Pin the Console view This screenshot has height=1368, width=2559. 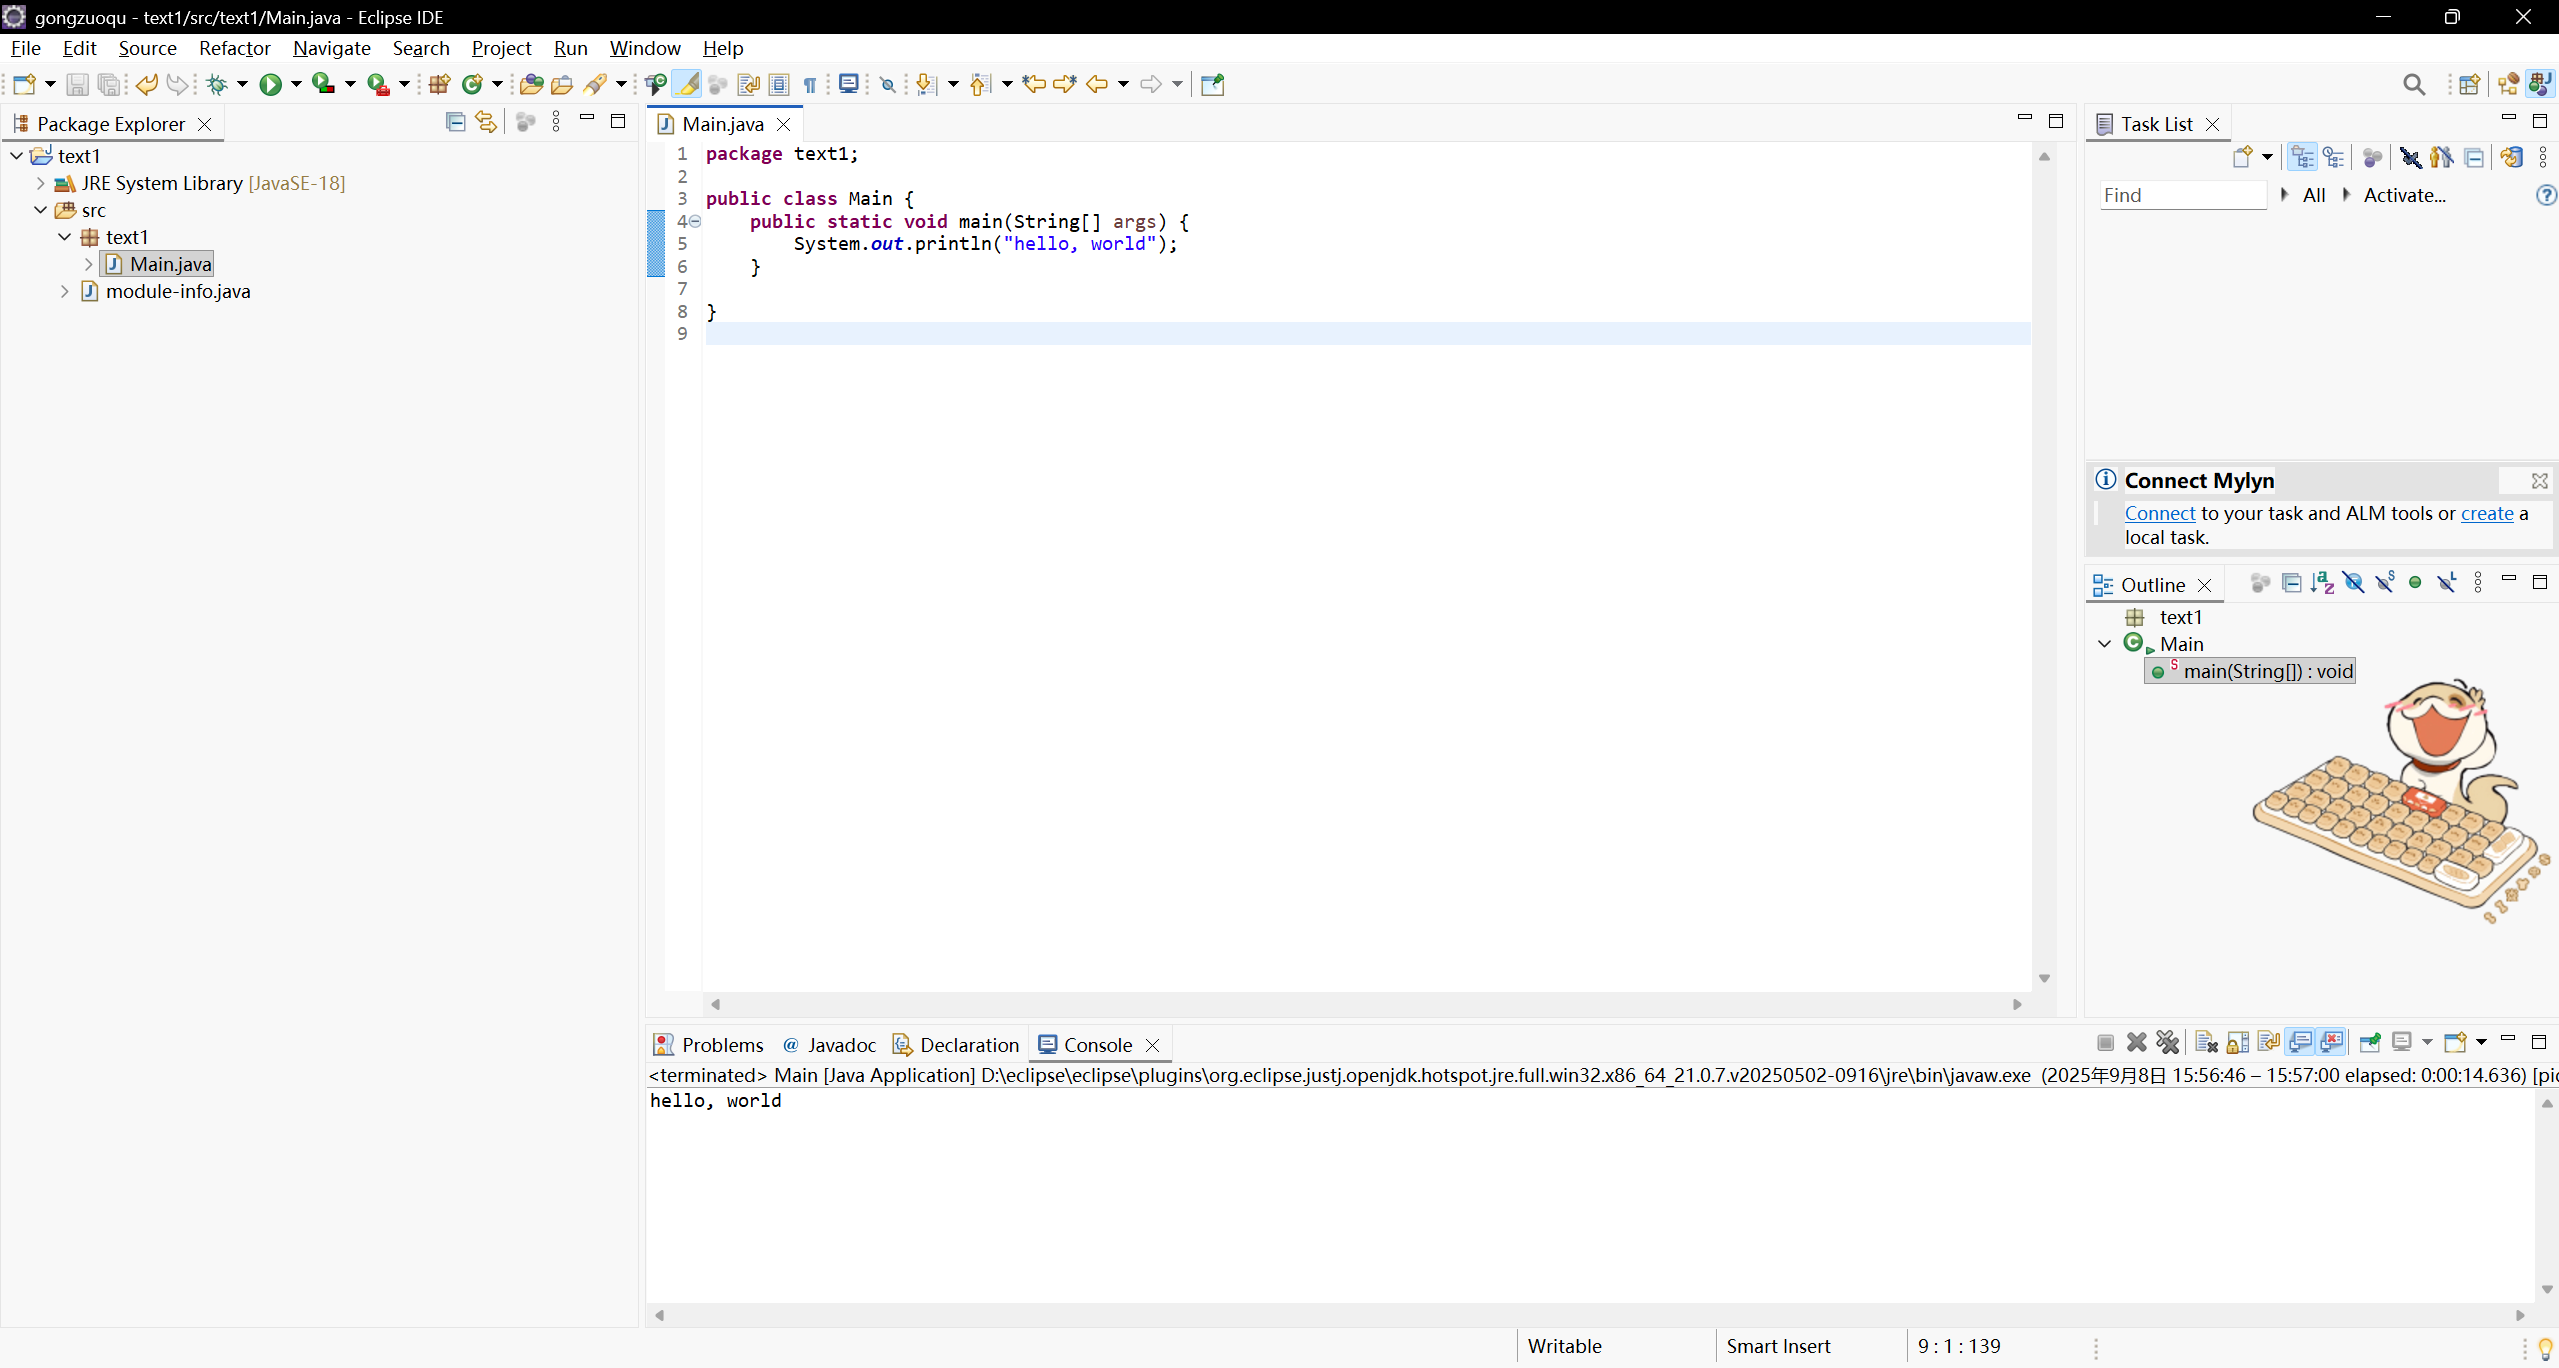click(2371, 1042)
